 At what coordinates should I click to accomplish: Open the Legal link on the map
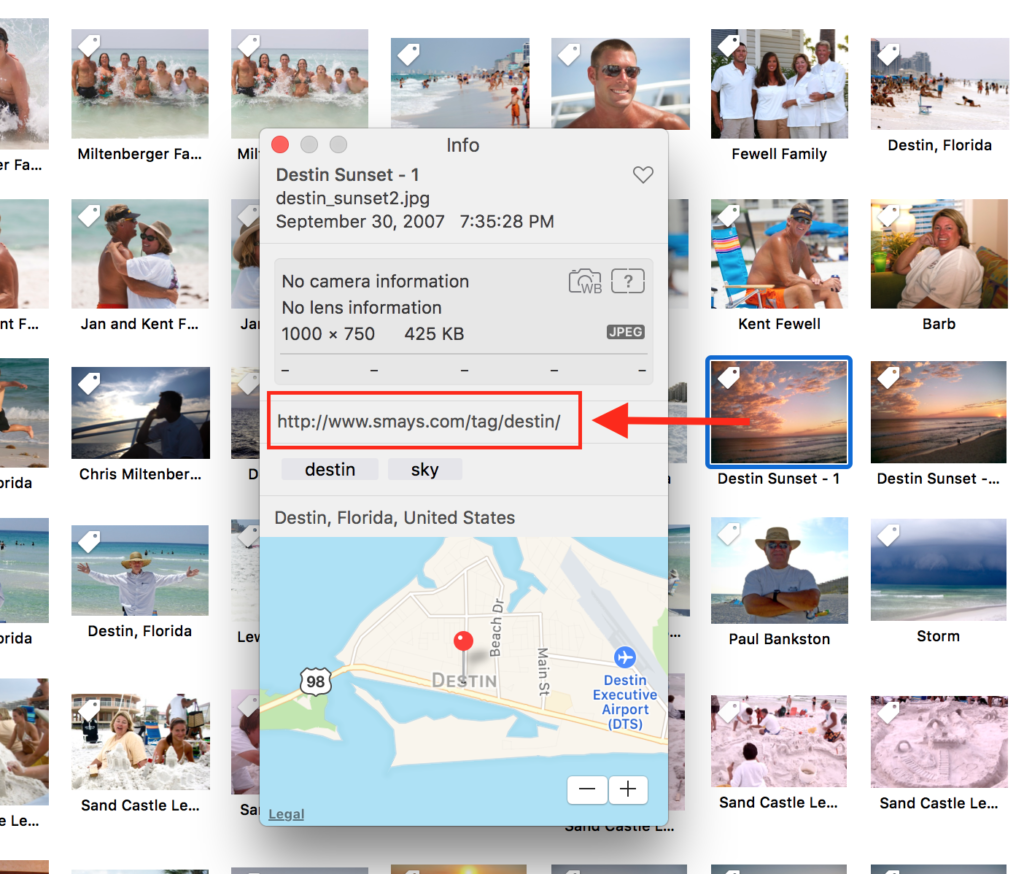[286, 814]
